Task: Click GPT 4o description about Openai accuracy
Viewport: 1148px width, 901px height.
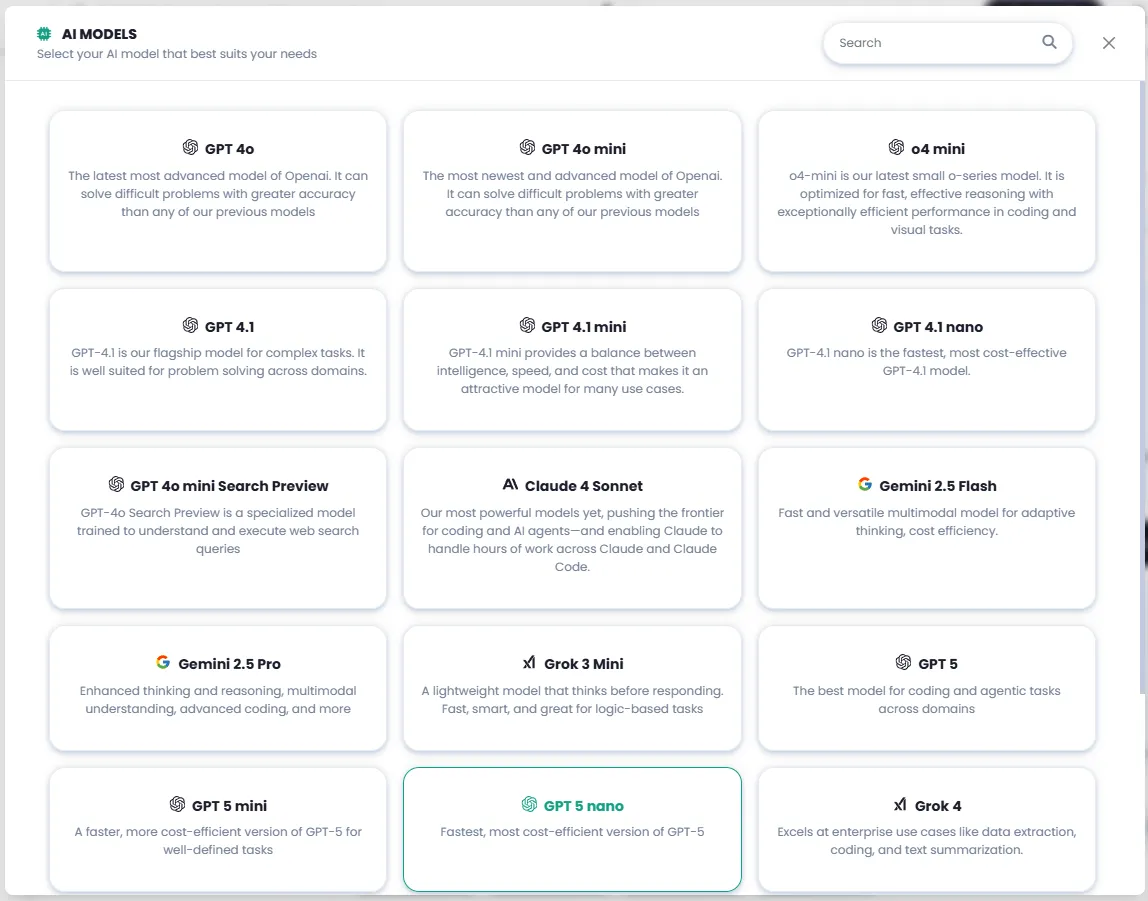Action: tap(217, 194)
